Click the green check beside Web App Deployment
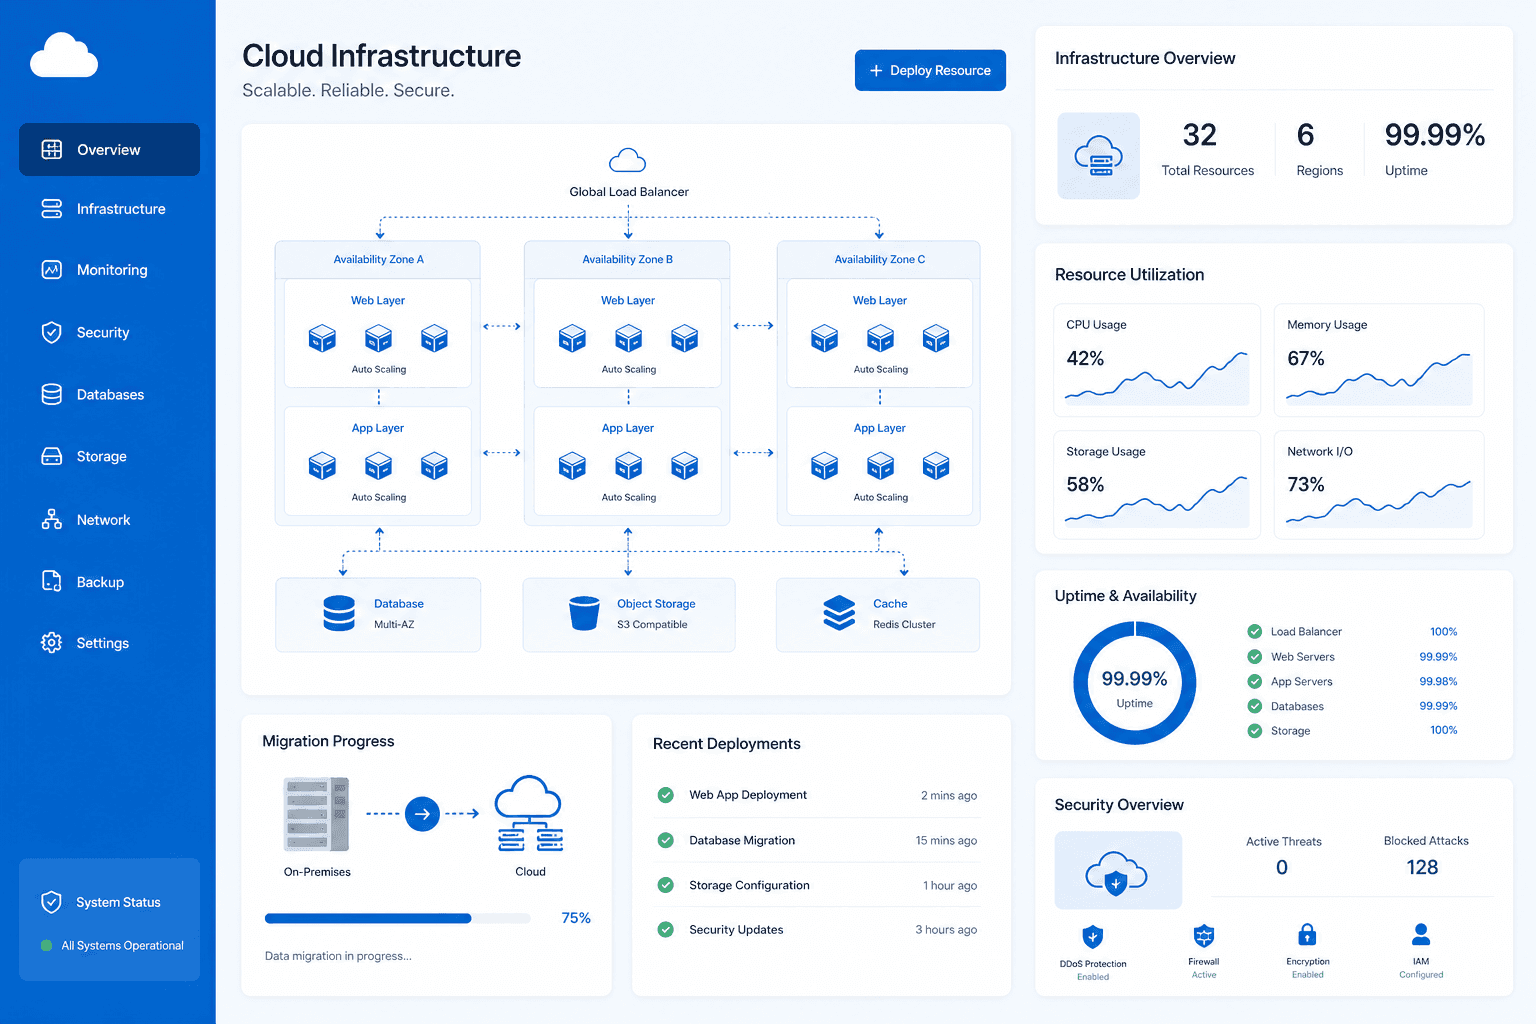Viewport: 1536px width, 1024px height. pyautogui.click(x=665, y=795)
